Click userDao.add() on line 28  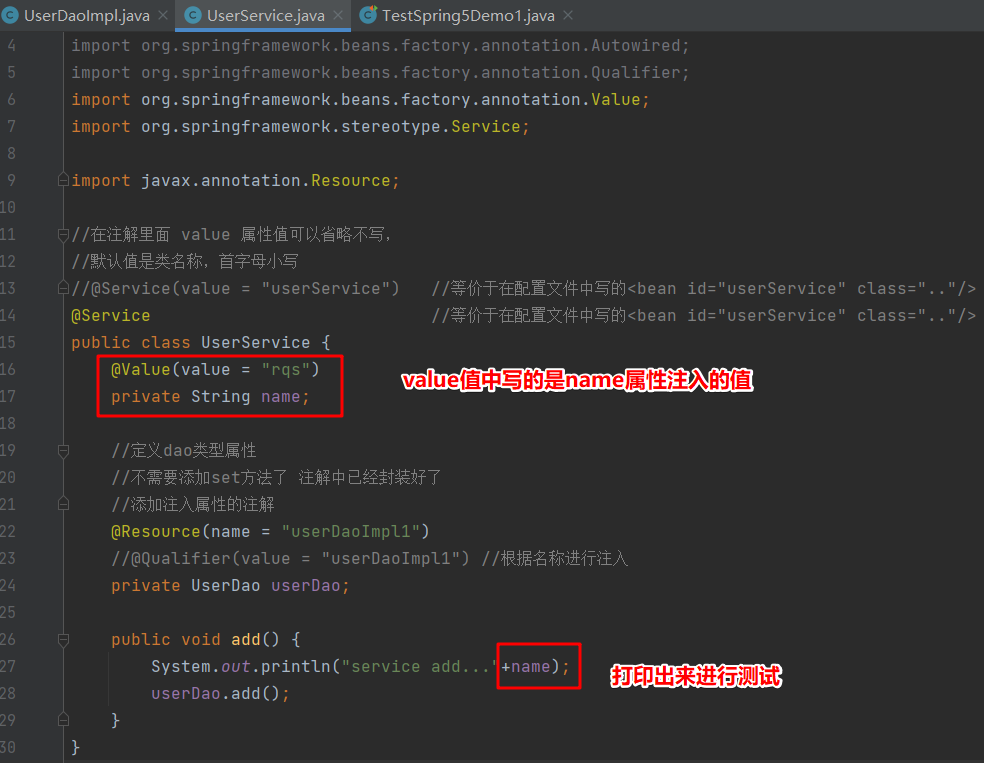[215, 693]
